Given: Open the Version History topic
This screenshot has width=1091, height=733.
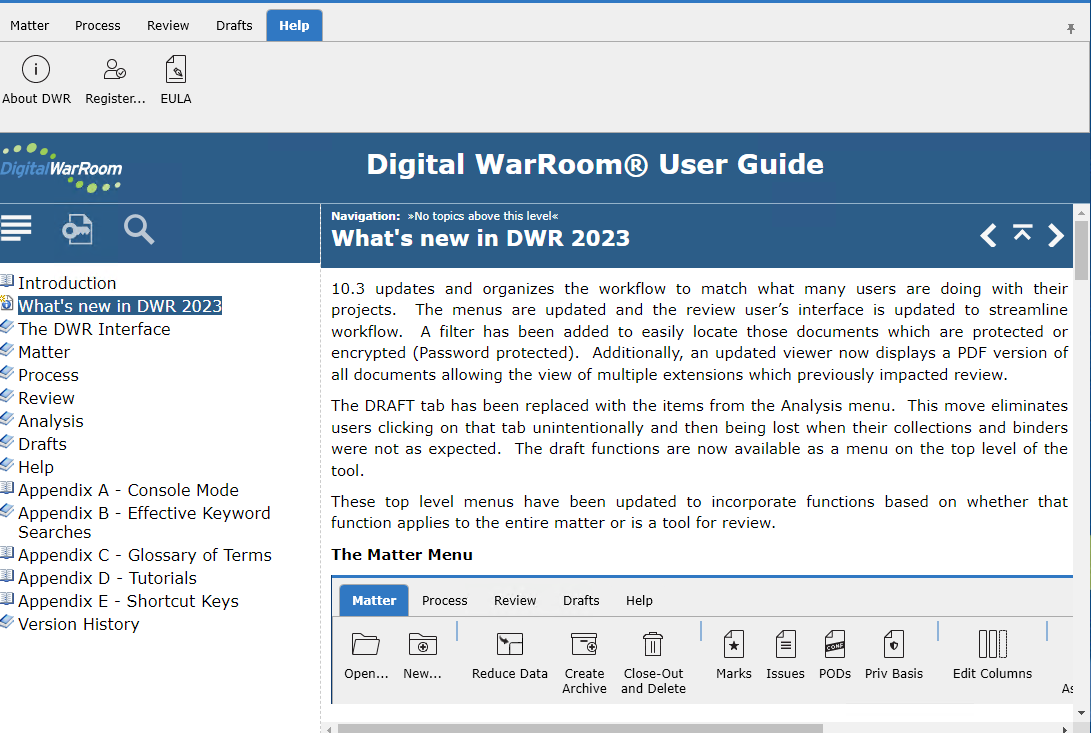Looking at the screenshot, I should [79, 624].
